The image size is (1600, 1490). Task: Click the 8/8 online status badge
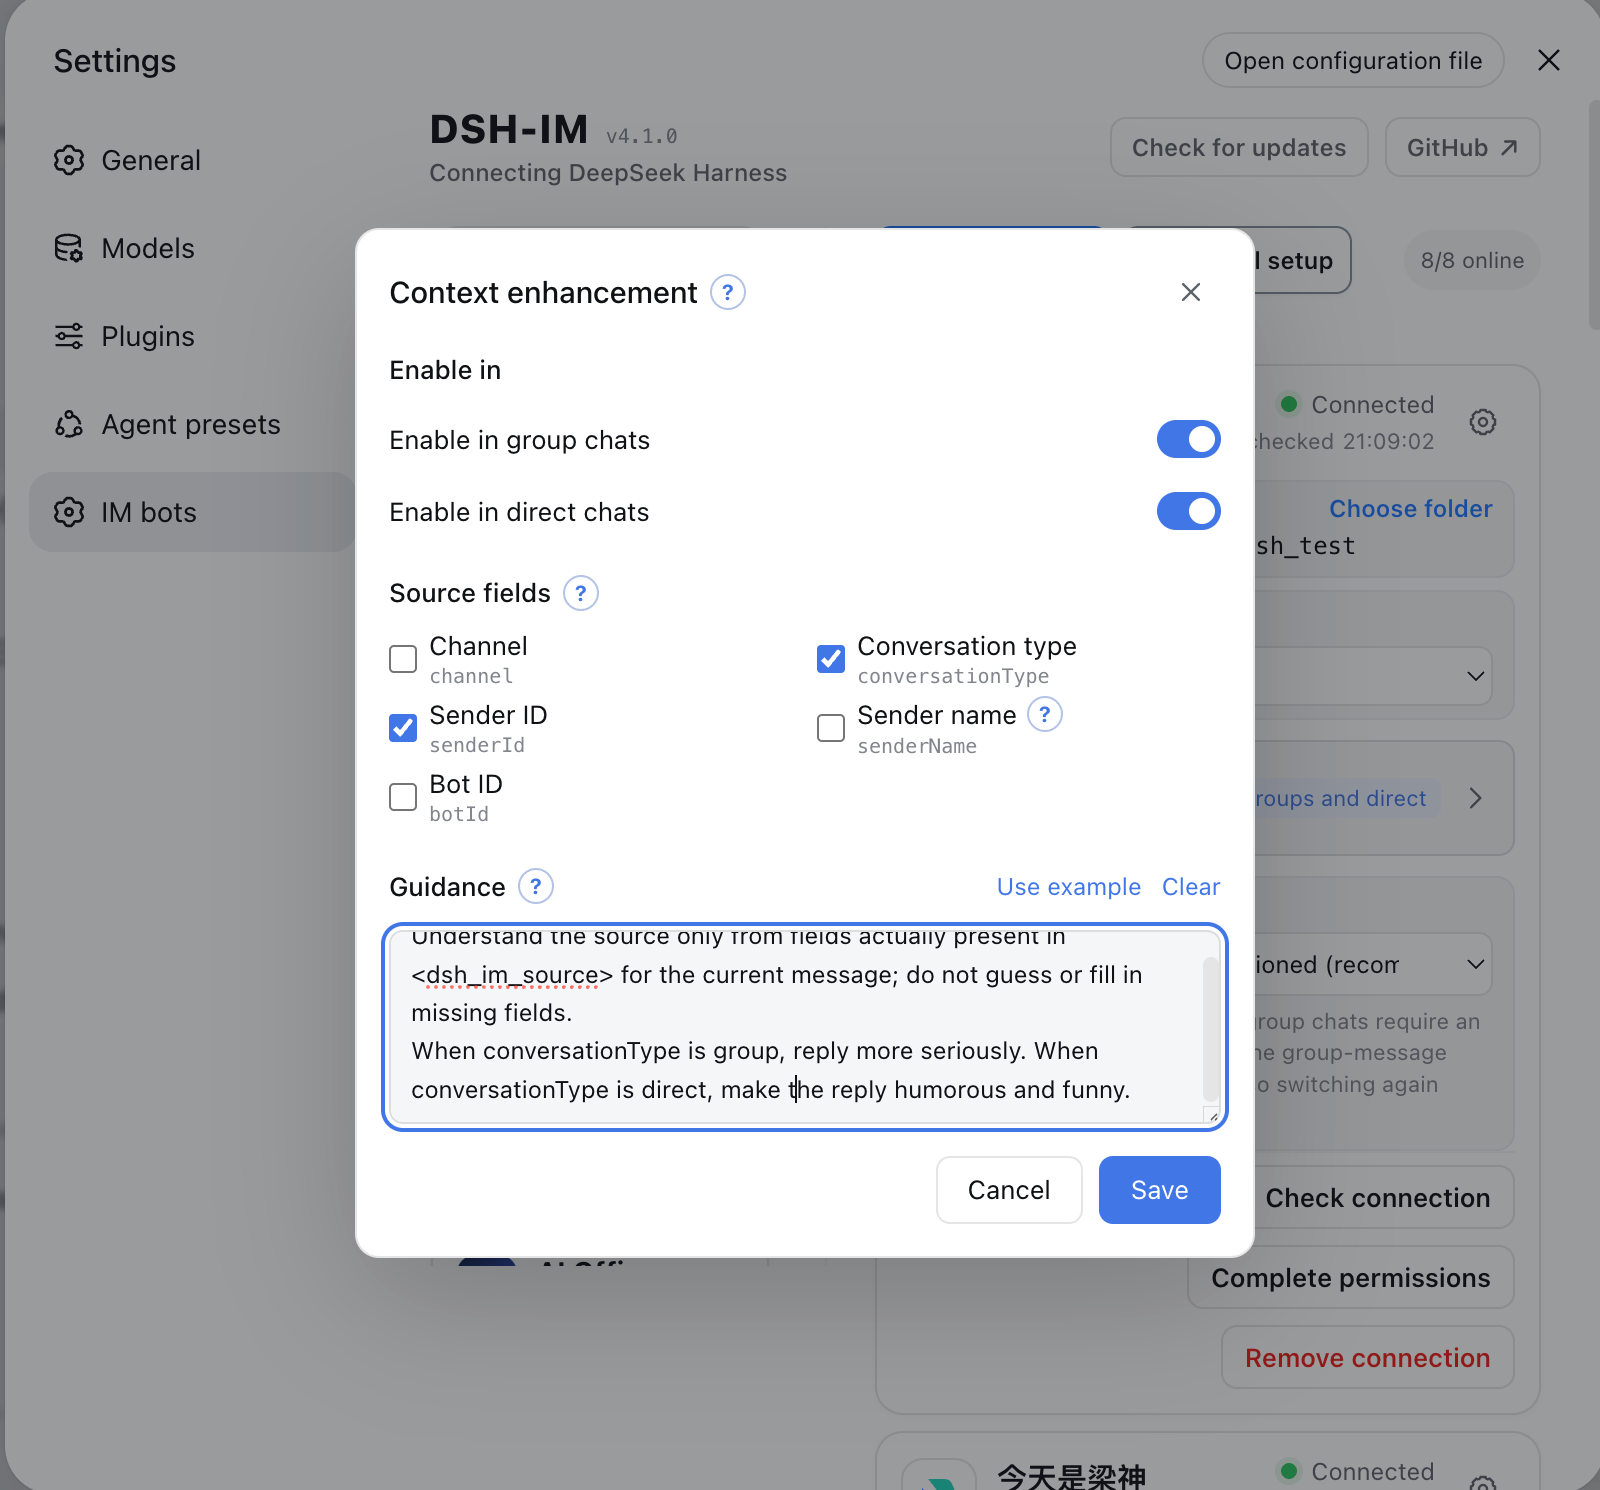point(1472,261)
